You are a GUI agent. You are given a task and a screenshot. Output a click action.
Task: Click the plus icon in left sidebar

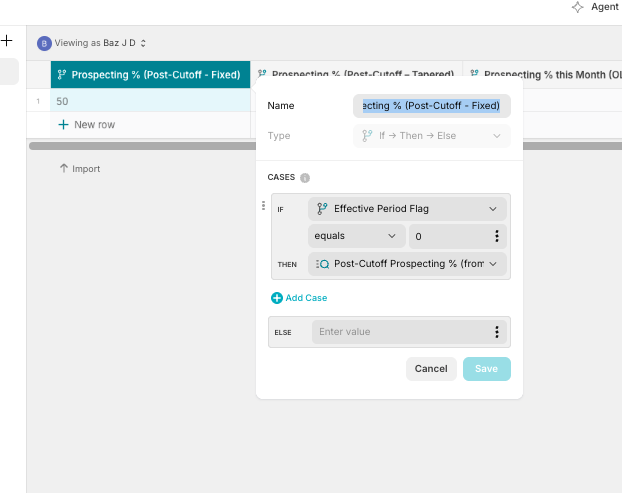coord(6,40)
